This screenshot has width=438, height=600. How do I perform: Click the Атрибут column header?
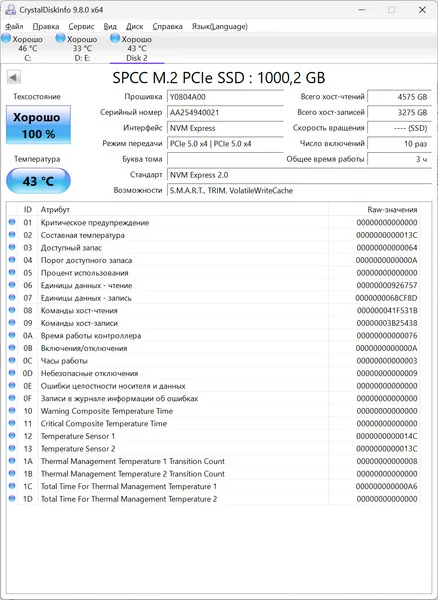point(183,209)
